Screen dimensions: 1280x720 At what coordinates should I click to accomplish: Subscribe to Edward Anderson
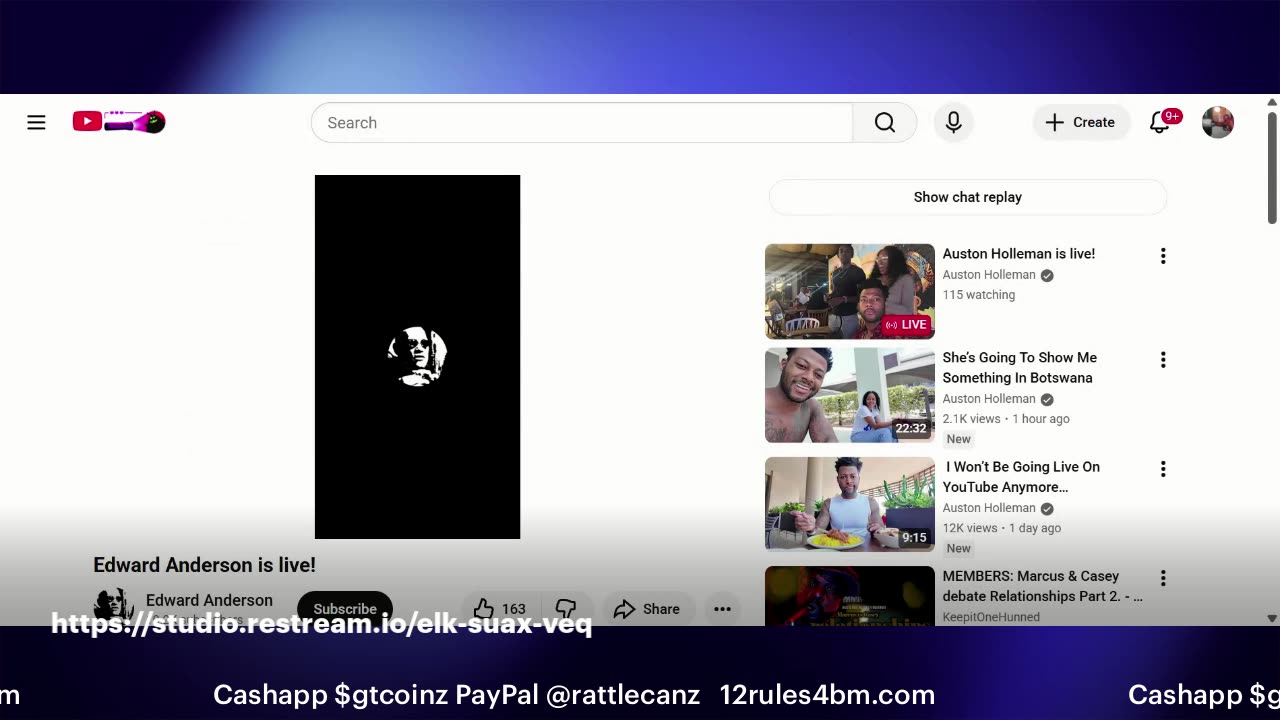point(345,608)
